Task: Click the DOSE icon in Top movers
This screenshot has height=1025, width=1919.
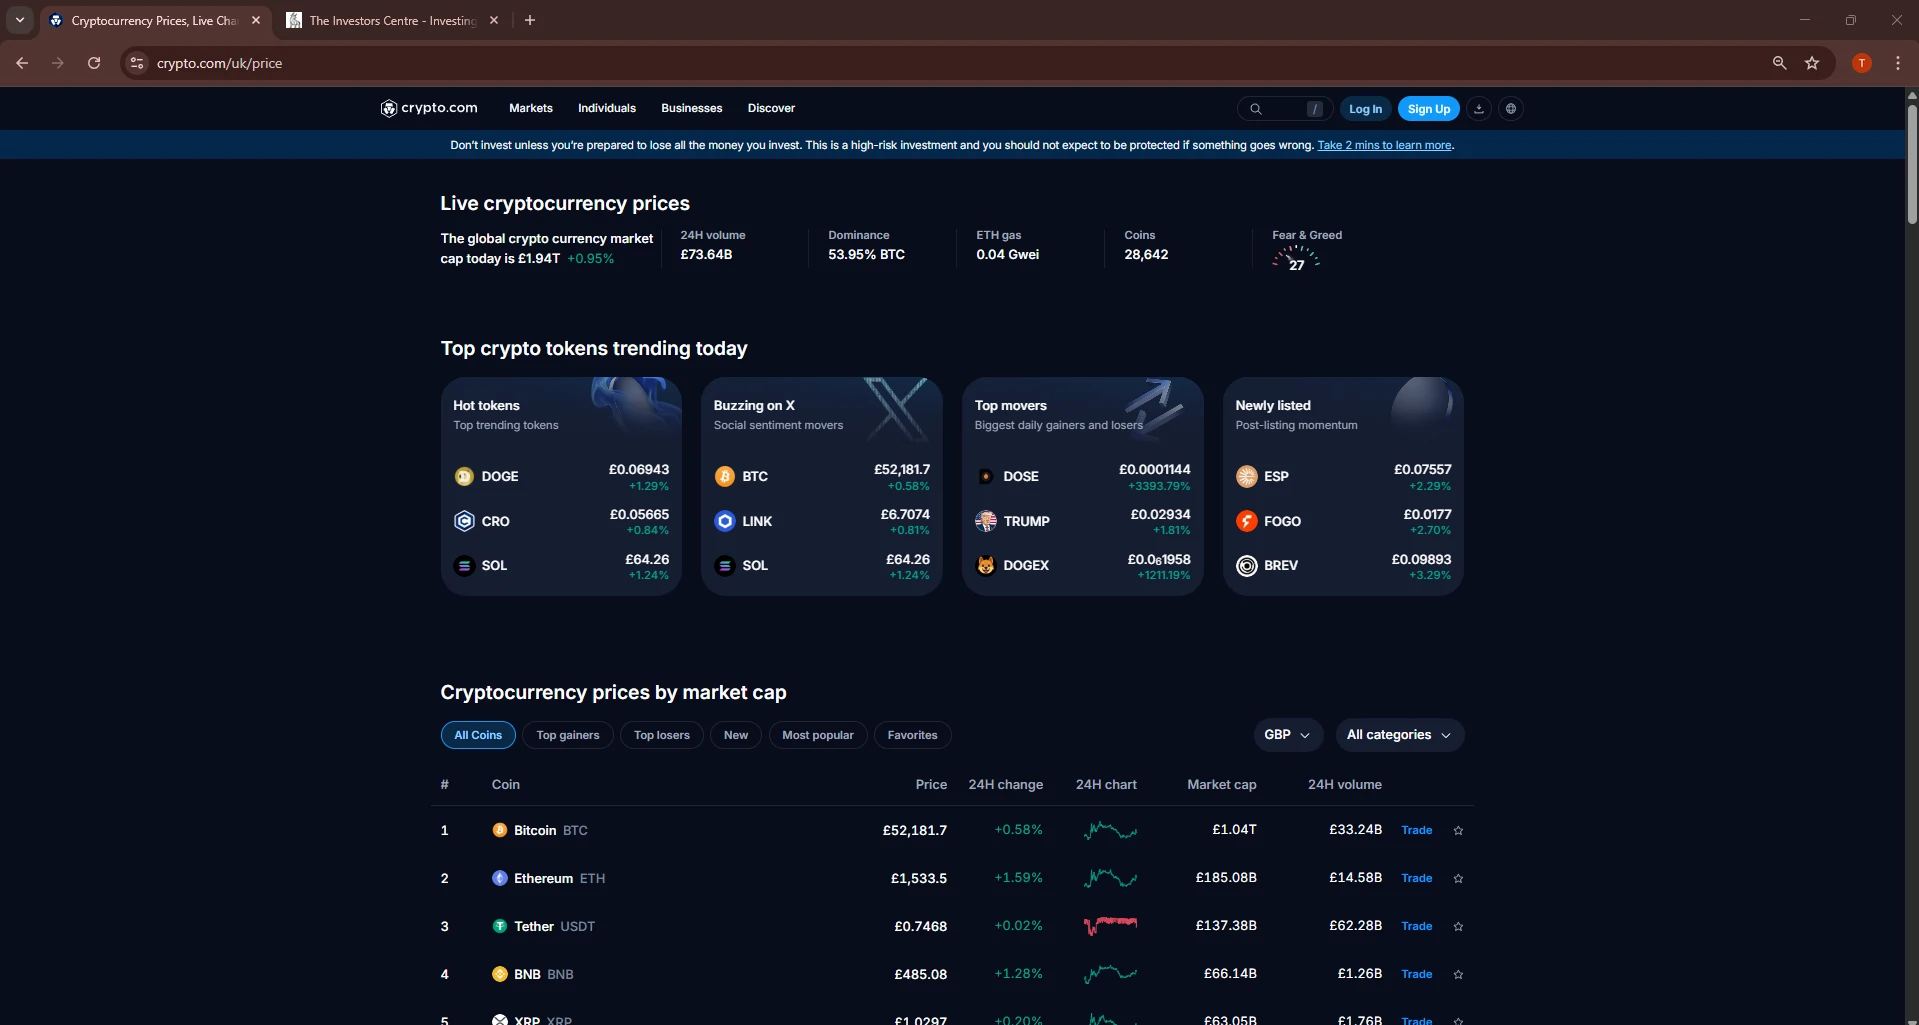Action: pos(986,477)
